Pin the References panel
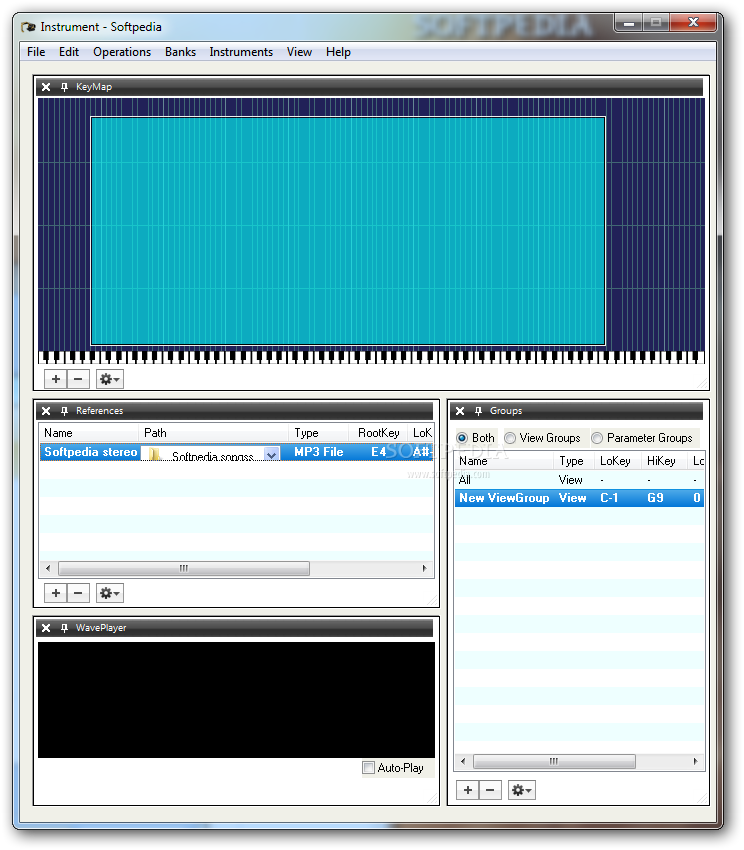The height and width of the screenshot is (850, 744). point(65,411)
